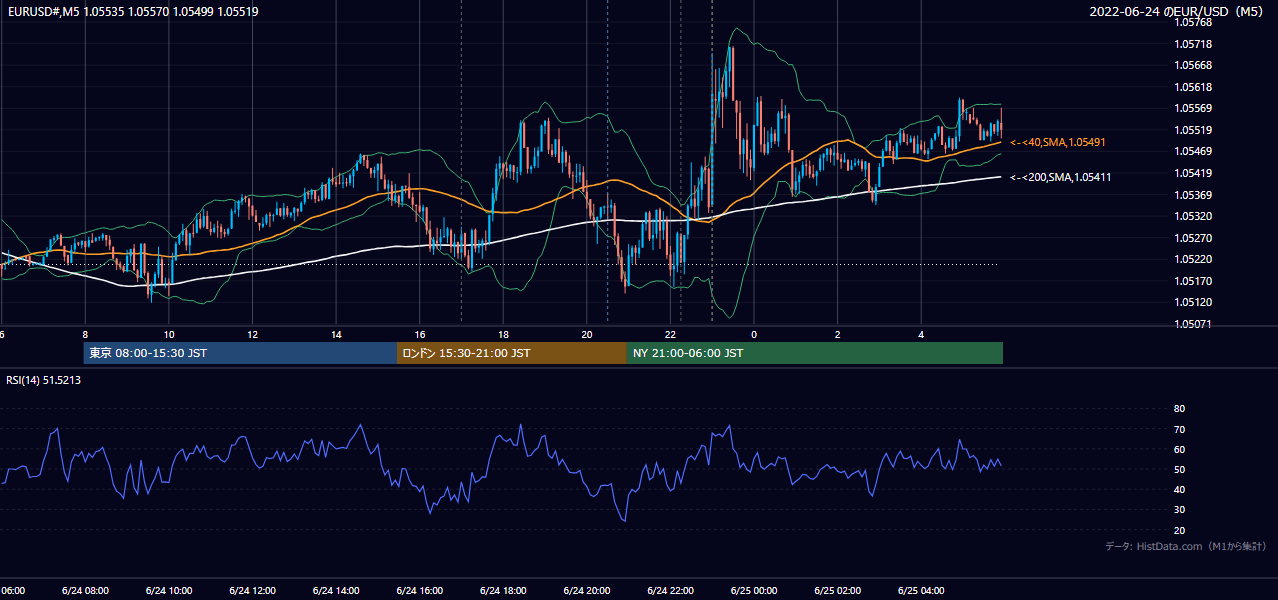Click the 6/25 00:00 date axis label
Viewport: 1278px width, 600px height.
(754, 591)
